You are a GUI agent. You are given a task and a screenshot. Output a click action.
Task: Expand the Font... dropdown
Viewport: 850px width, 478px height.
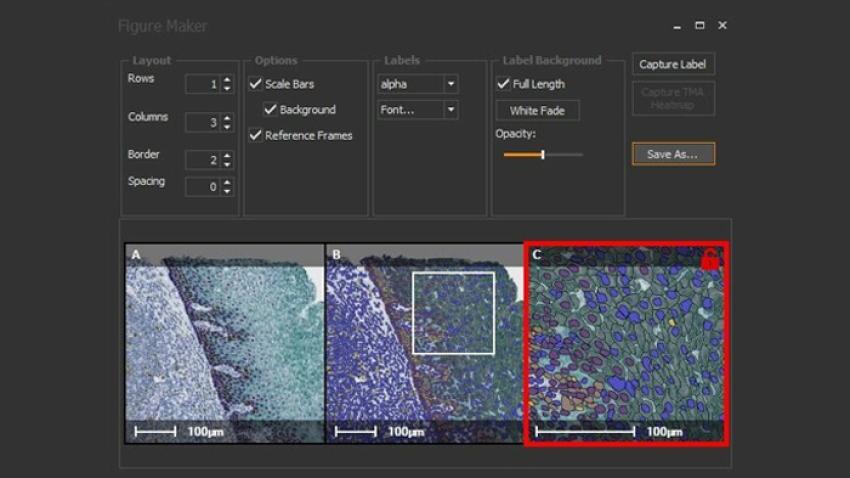coord(451,110)
